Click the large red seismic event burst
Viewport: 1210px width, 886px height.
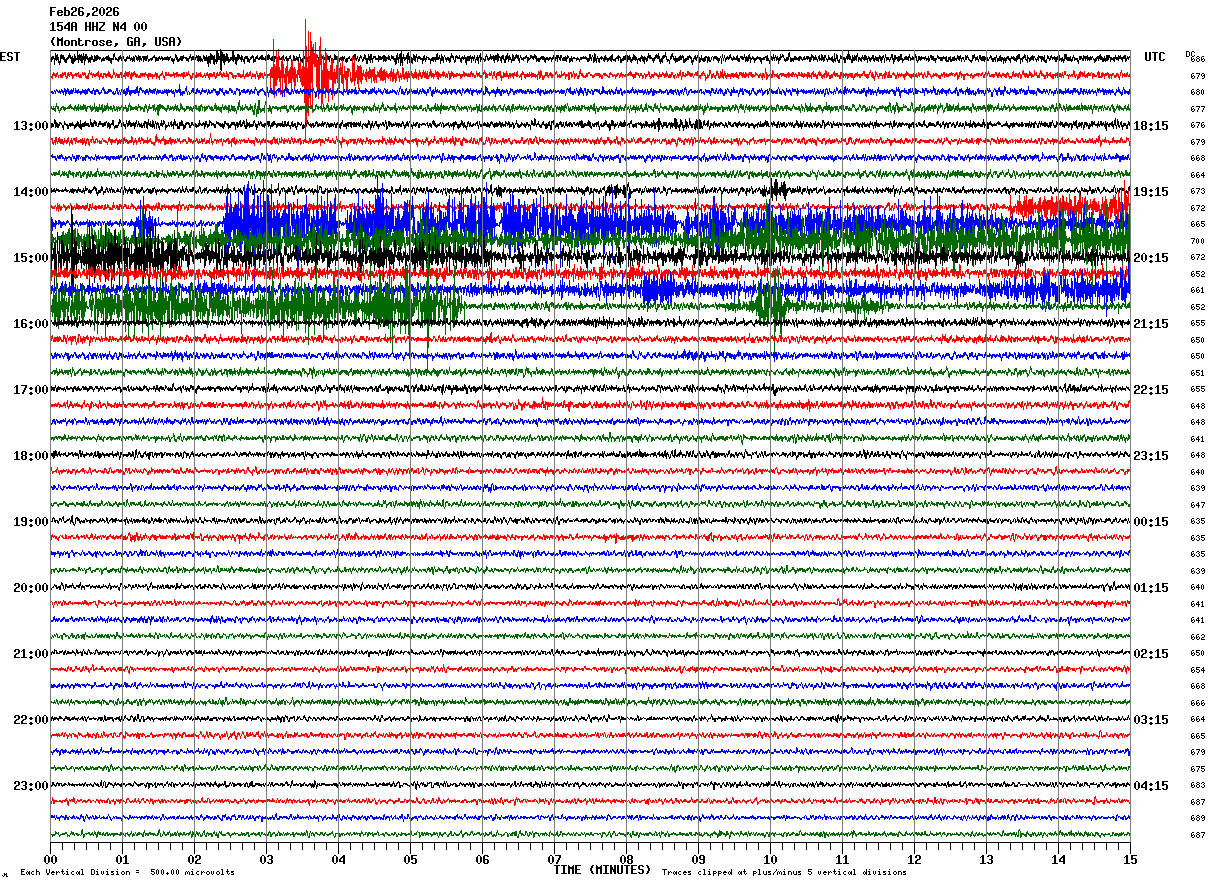coord(312,73)
